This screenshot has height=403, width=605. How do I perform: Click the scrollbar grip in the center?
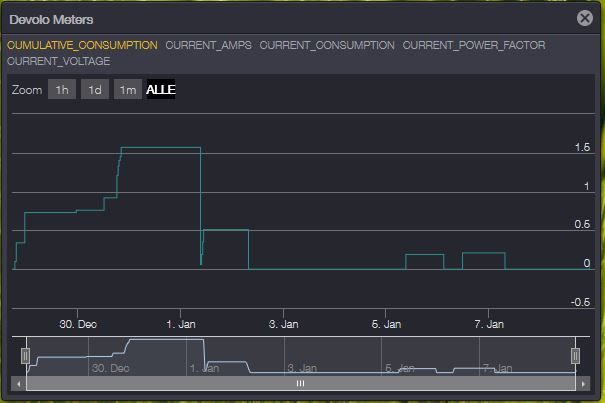coord(299,383)
